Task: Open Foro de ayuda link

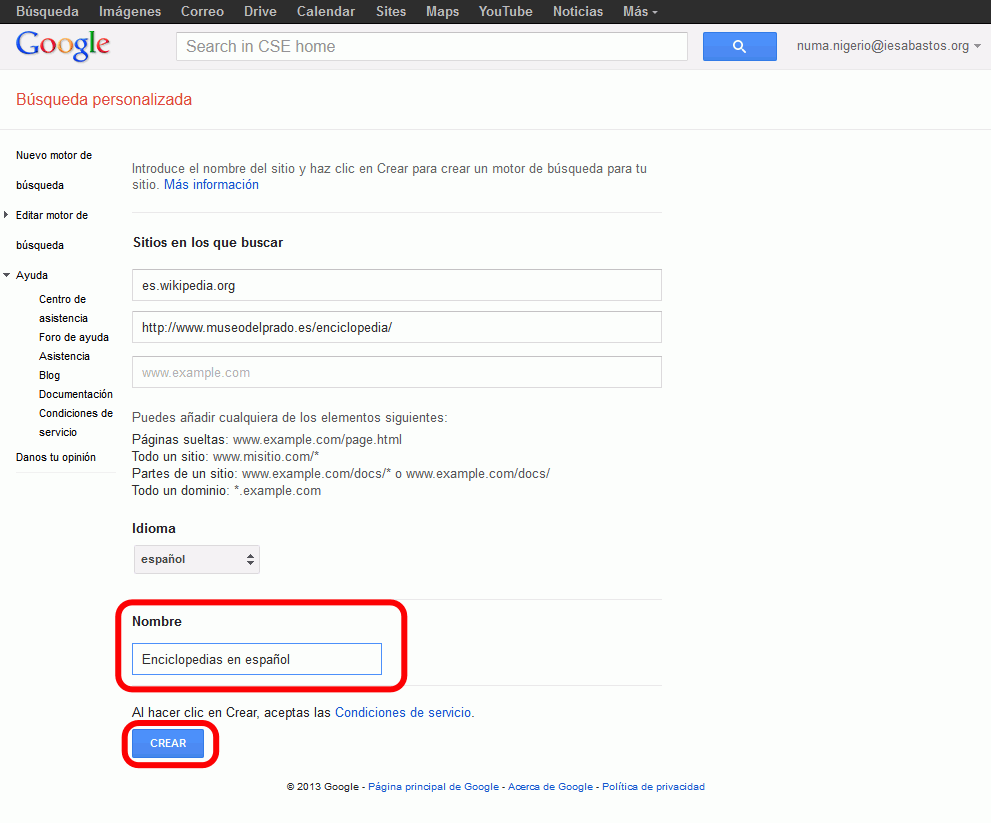Action: (x=74, y=337)
